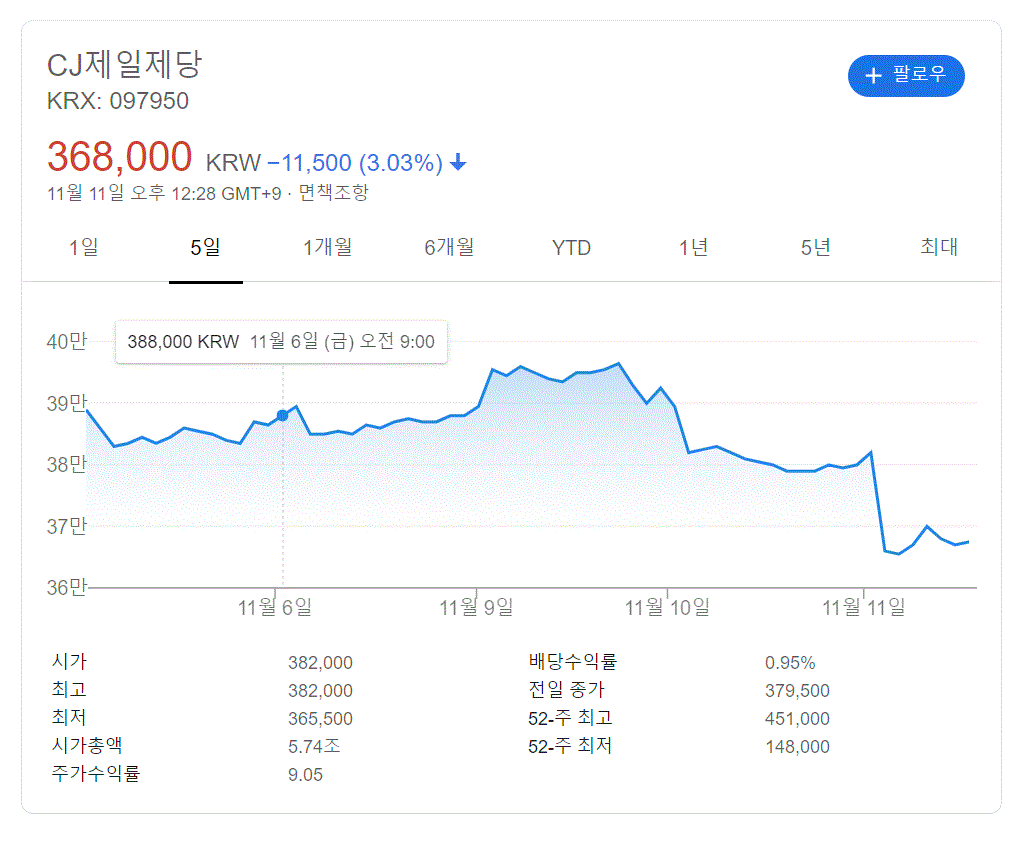
Task: Switch to the 6개월 tab
Action: tap(449, 248)
